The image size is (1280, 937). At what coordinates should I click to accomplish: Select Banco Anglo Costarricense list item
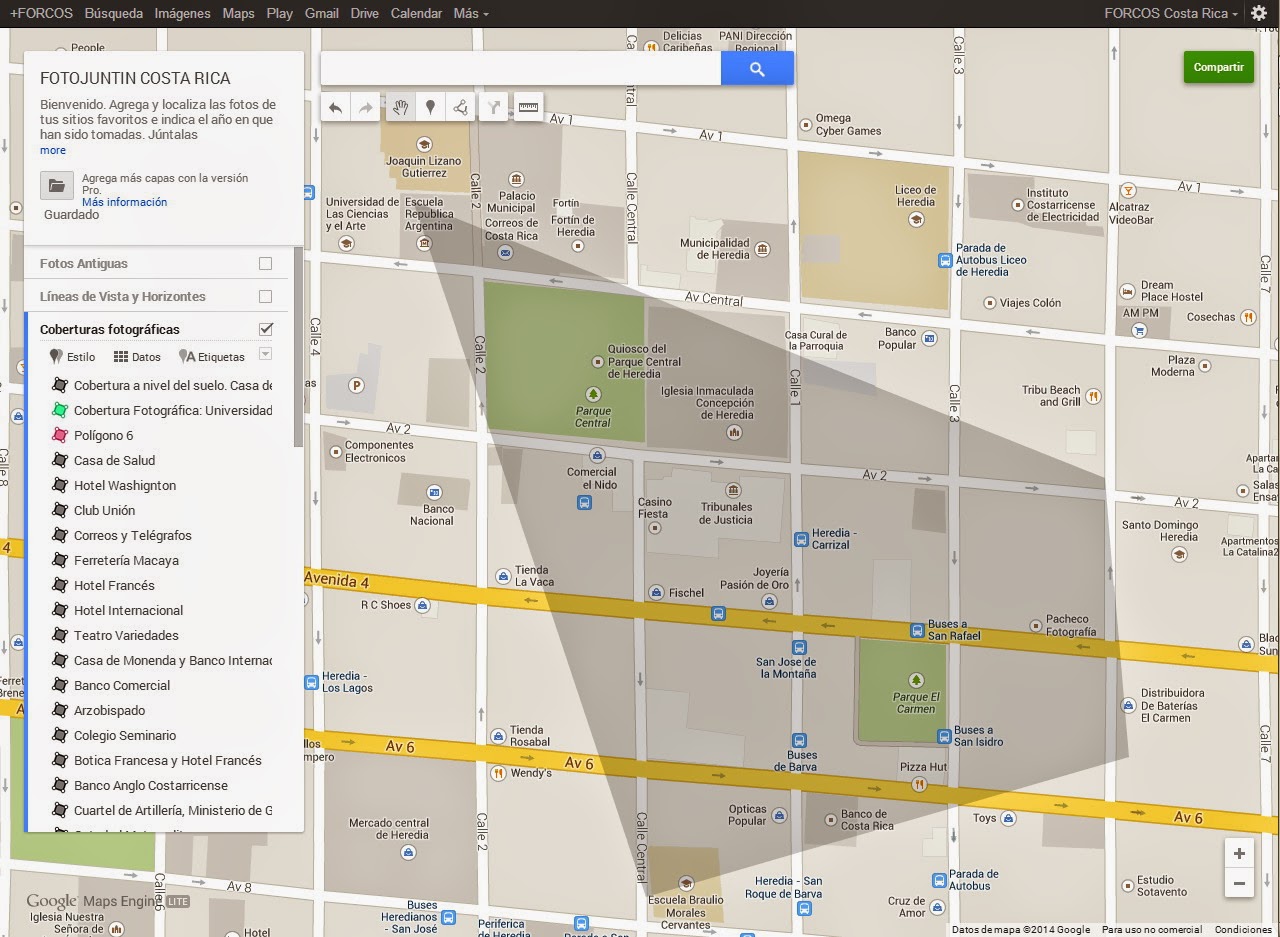pyautogui.click(x=151, y=785)
